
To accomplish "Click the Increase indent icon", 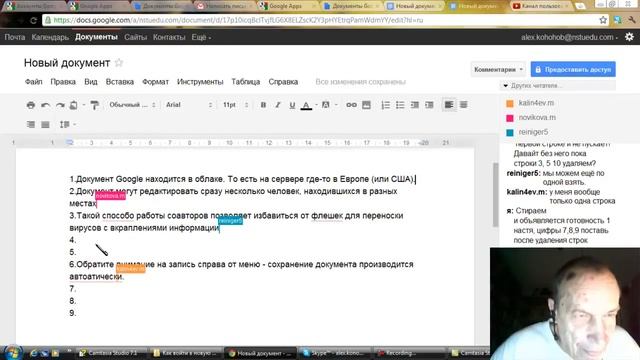I will (429, 105).
